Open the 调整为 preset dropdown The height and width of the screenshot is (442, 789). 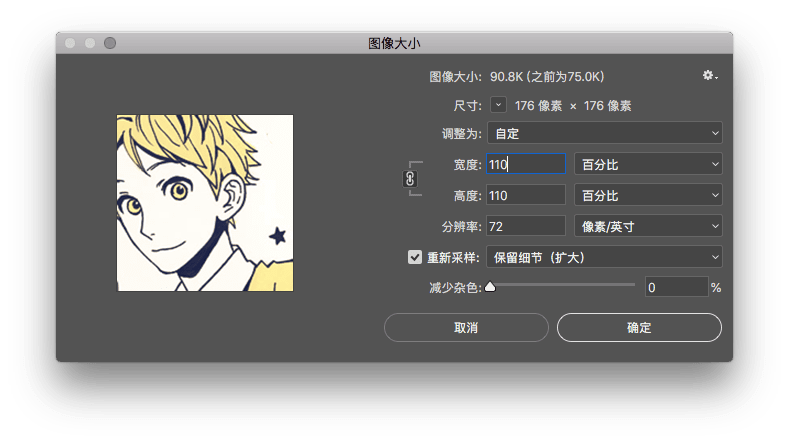pos(604,133)
